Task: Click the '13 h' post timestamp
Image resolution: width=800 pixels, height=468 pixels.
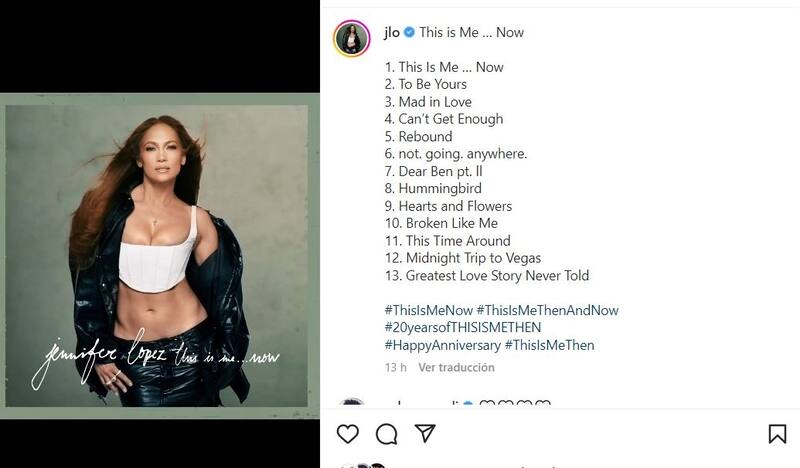Action: coord(395,367)
